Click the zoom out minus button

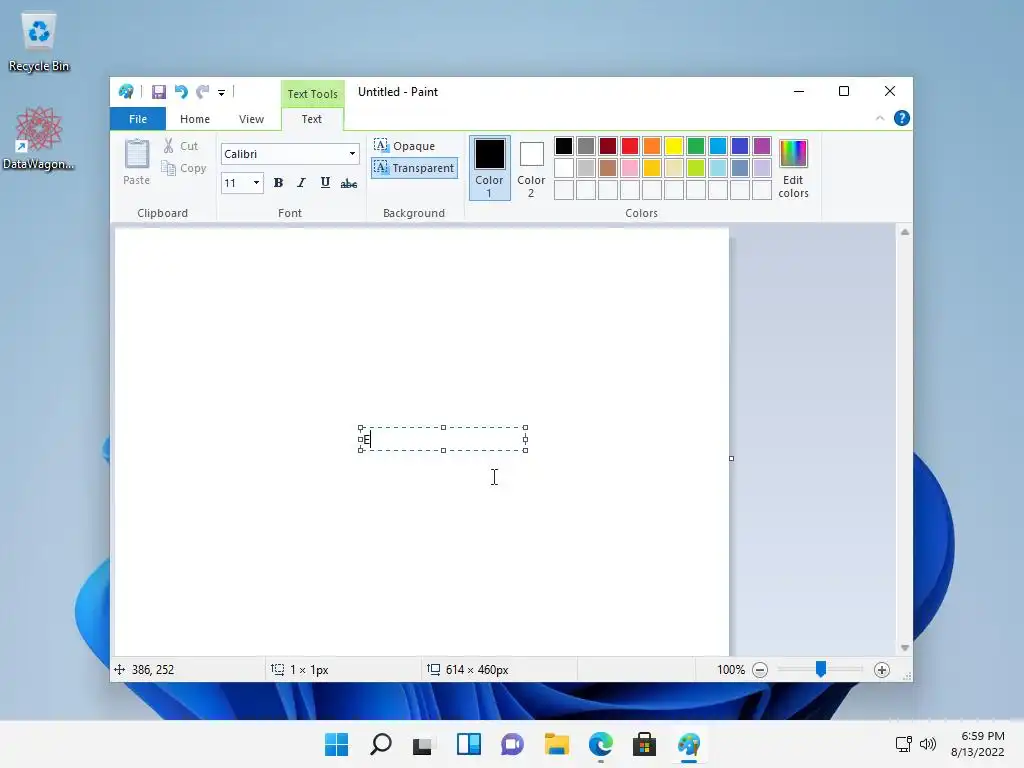click(x=760, y=670)
